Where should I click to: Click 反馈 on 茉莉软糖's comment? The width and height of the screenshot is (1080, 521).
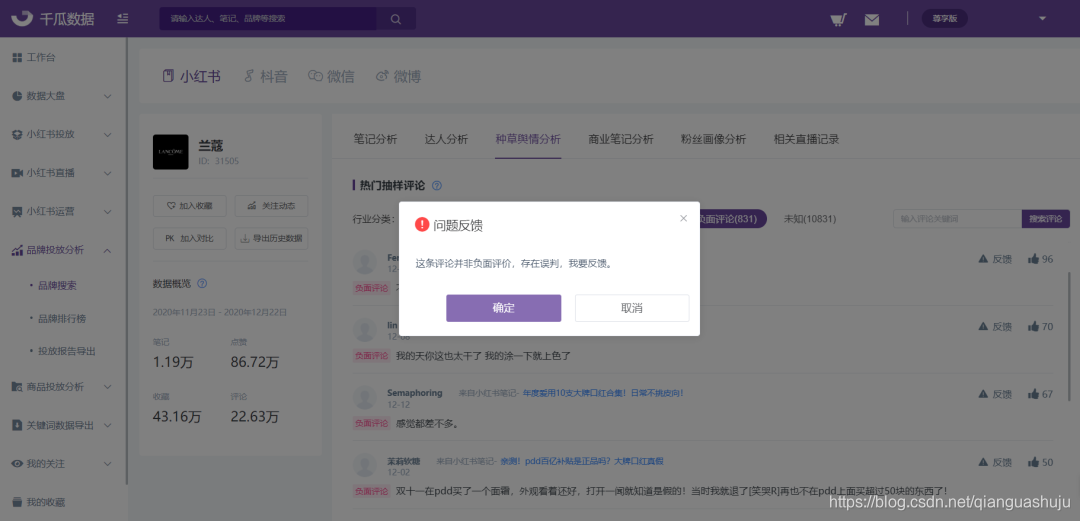pyautogui.click(x=995, y=462)
